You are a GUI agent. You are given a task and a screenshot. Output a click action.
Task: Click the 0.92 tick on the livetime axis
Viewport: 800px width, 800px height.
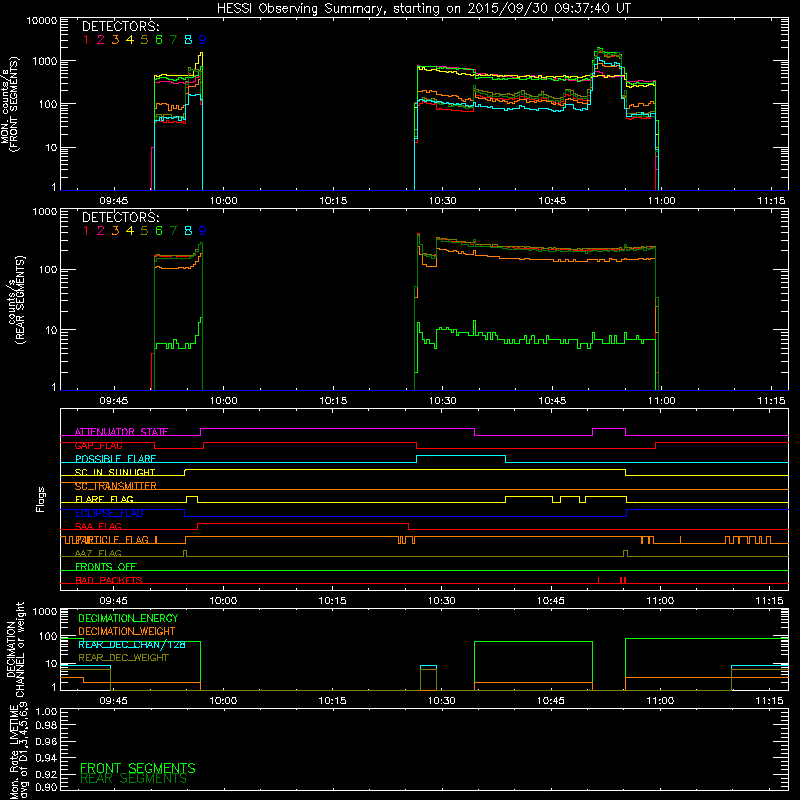(x=46, y=772)
